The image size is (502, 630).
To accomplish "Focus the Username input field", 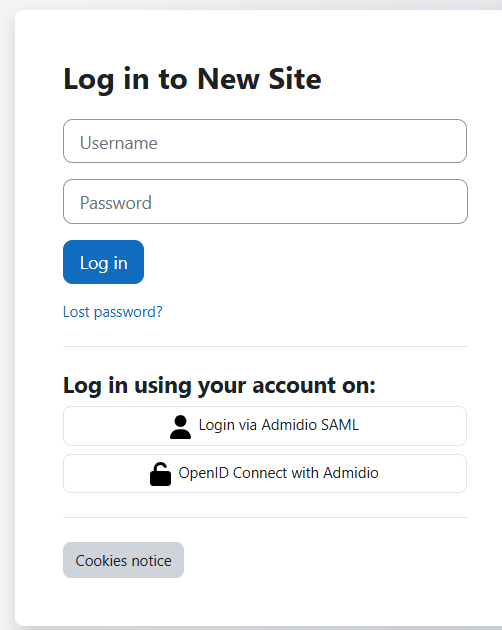I will pos(265,141).
